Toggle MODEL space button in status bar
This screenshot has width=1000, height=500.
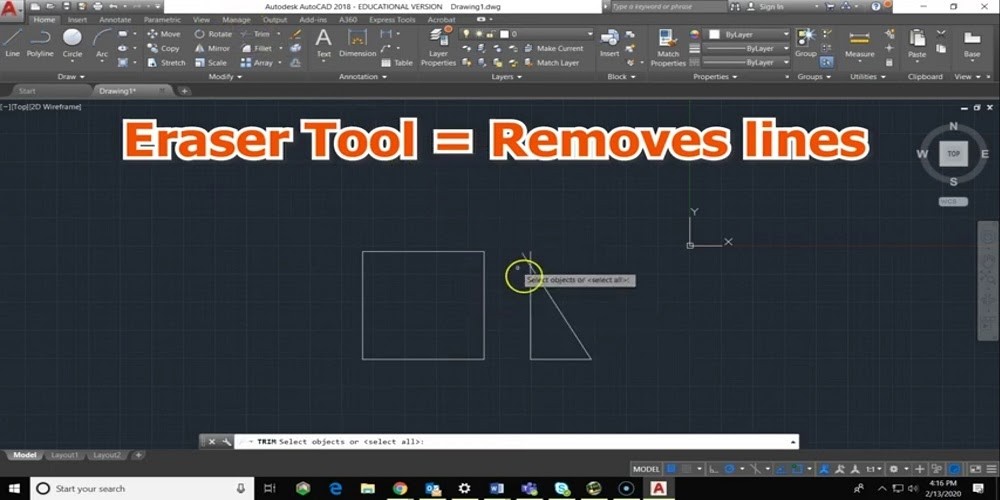[x=646, y=469]
